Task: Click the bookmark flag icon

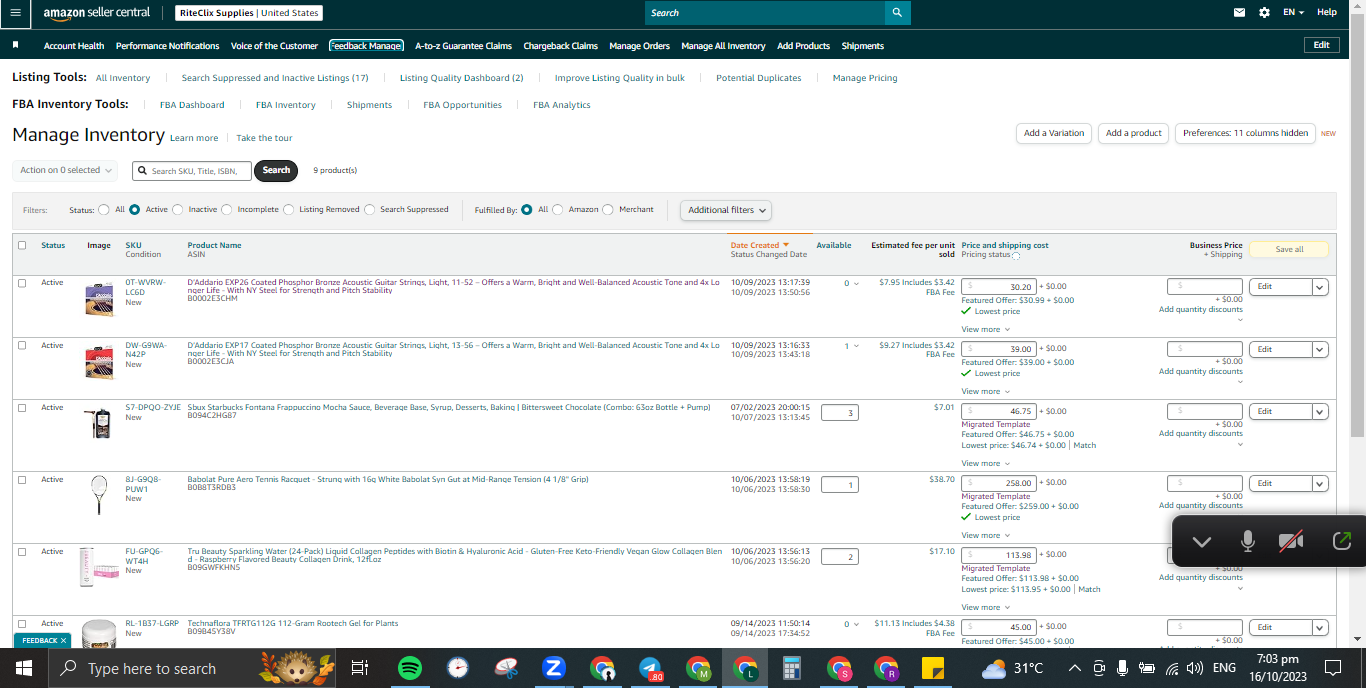Action: click(15, 45)
